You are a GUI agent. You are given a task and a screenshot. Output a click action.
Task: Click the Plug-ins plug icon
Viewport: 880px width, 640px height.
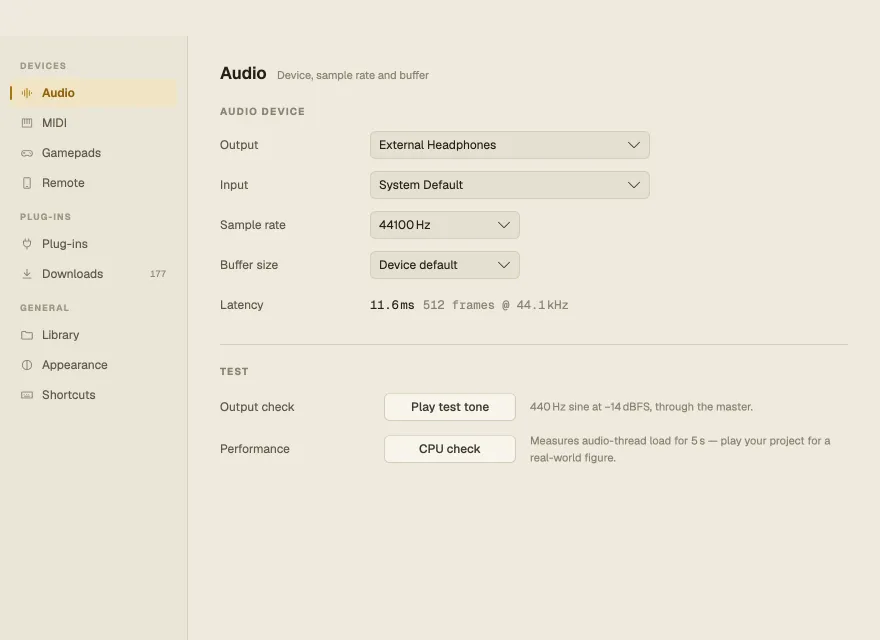(x=26, y=244)
